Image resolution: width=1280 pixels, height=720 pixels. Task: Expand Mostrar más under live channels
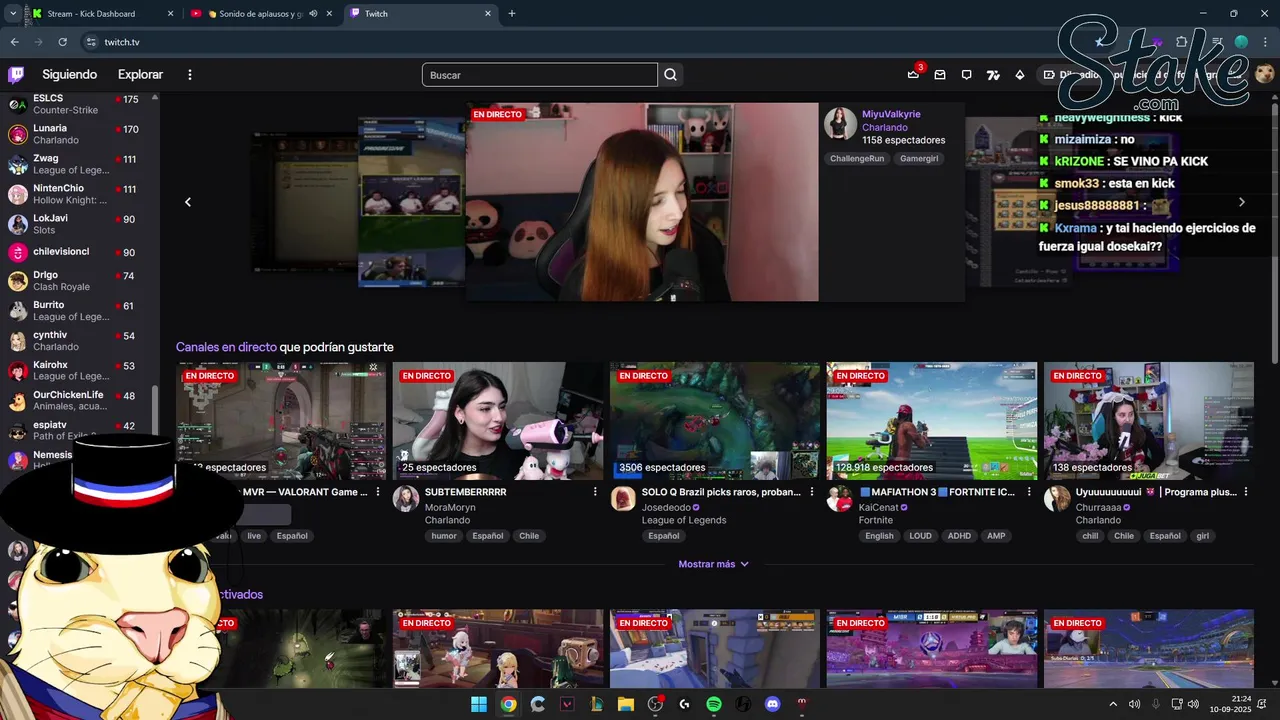pyautogui.click(x=714, y=564)
